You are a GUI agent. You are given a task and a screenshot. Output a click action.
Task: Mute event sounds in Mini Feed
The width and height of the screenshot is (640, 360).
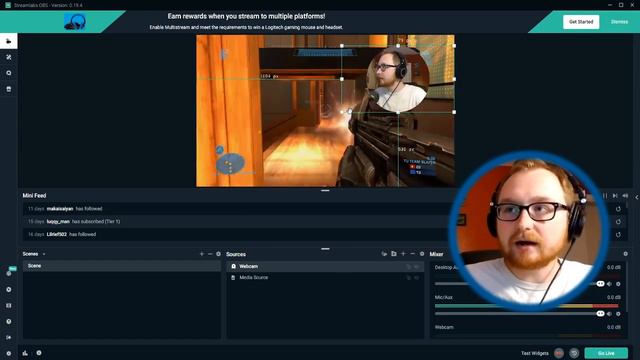click(x=624, y=196)
